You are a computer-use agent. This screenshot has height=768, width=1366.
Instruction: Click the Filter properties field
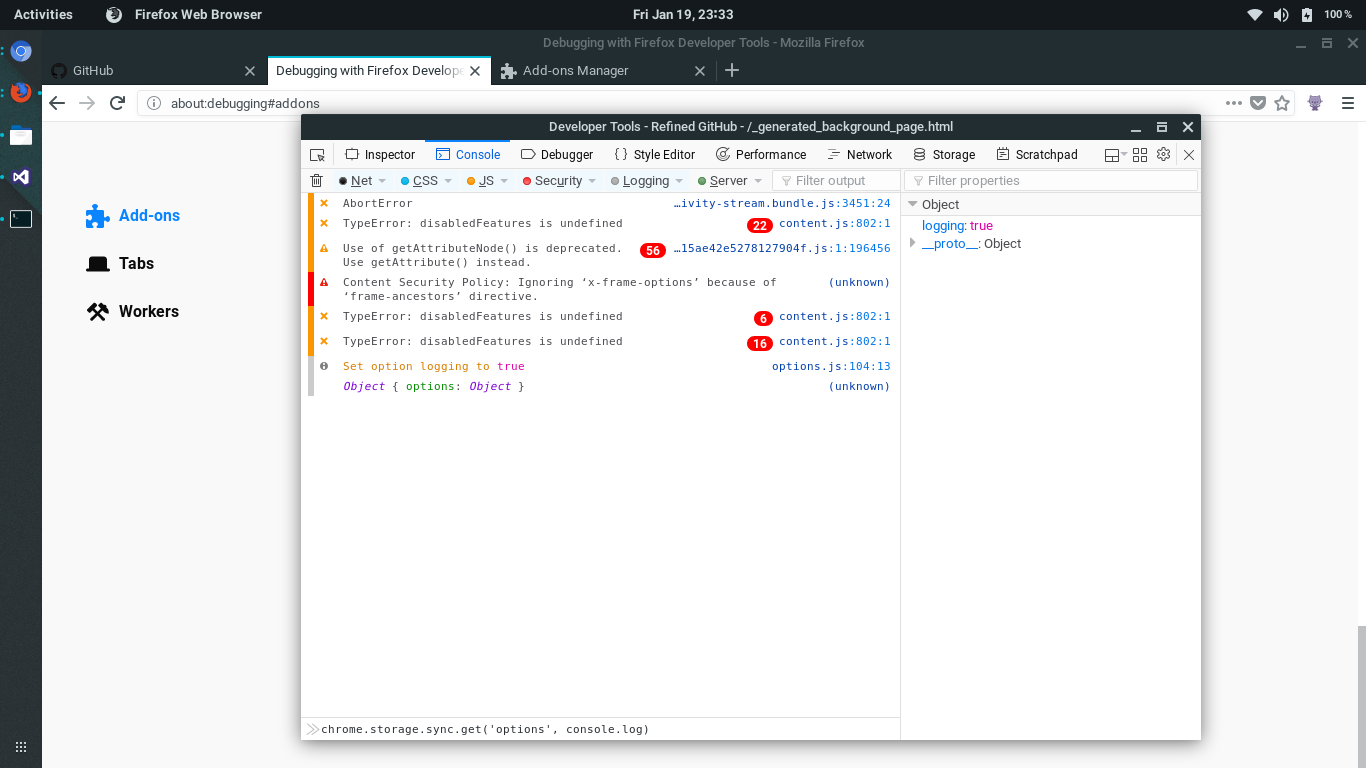pos(1051,181)
